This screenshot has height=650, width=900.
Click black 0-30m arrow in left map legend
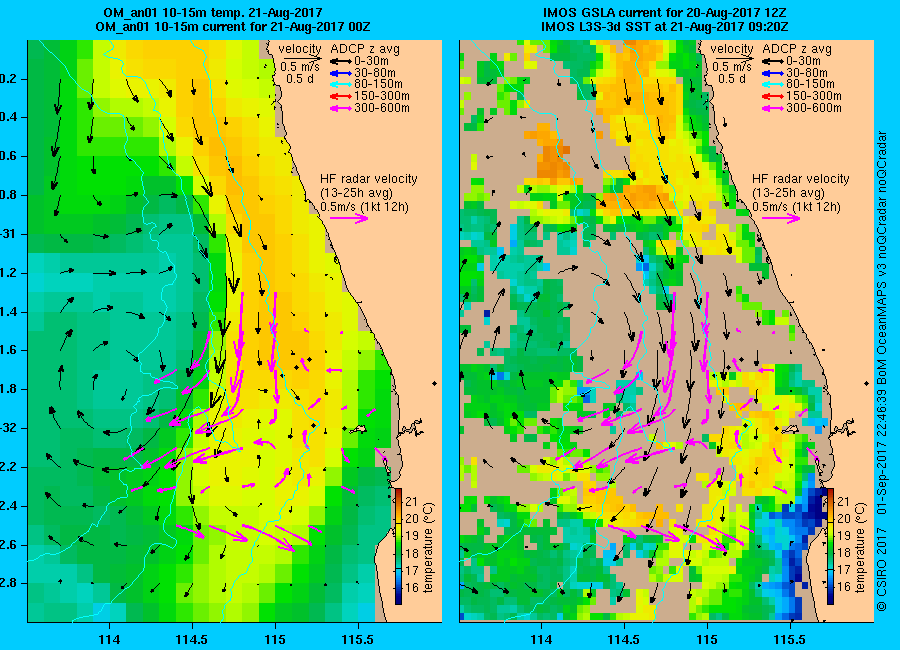pos(340,61)
